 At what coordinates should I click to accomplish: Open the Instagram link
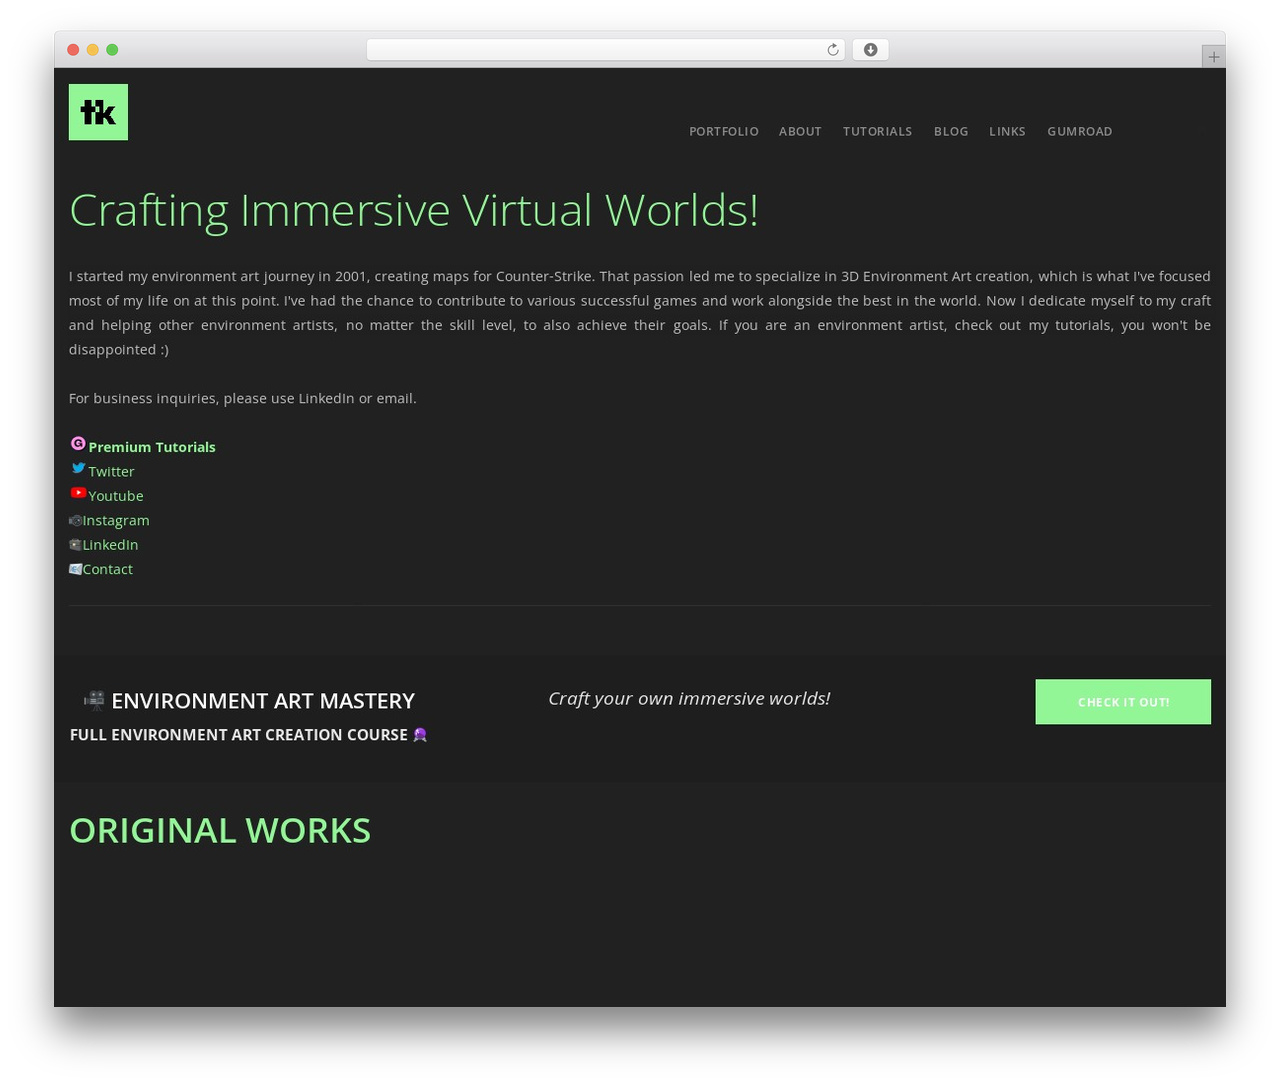116,520
